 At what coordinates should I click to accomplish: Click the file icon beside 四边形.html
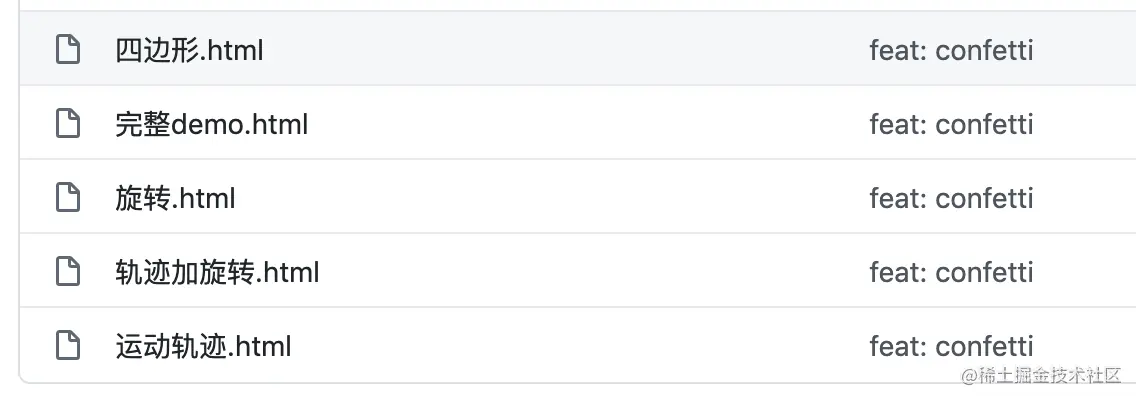click(x=68, y=50)
